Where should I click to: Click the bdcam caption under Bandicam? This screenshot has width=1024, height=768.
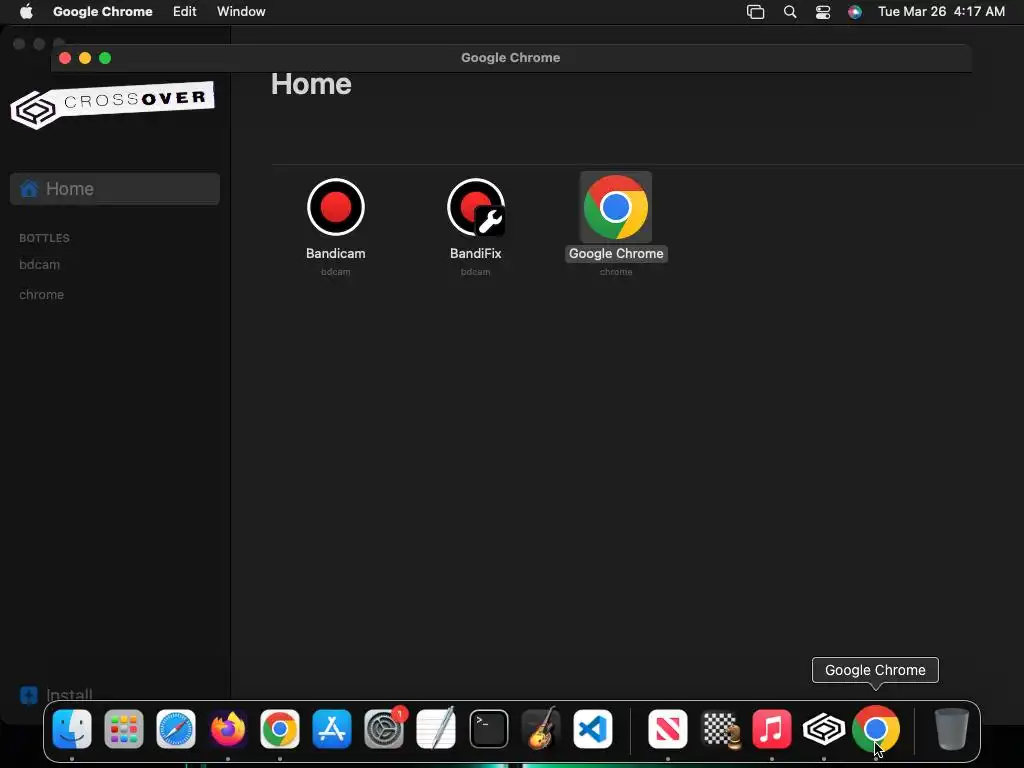tap(336, 272)
